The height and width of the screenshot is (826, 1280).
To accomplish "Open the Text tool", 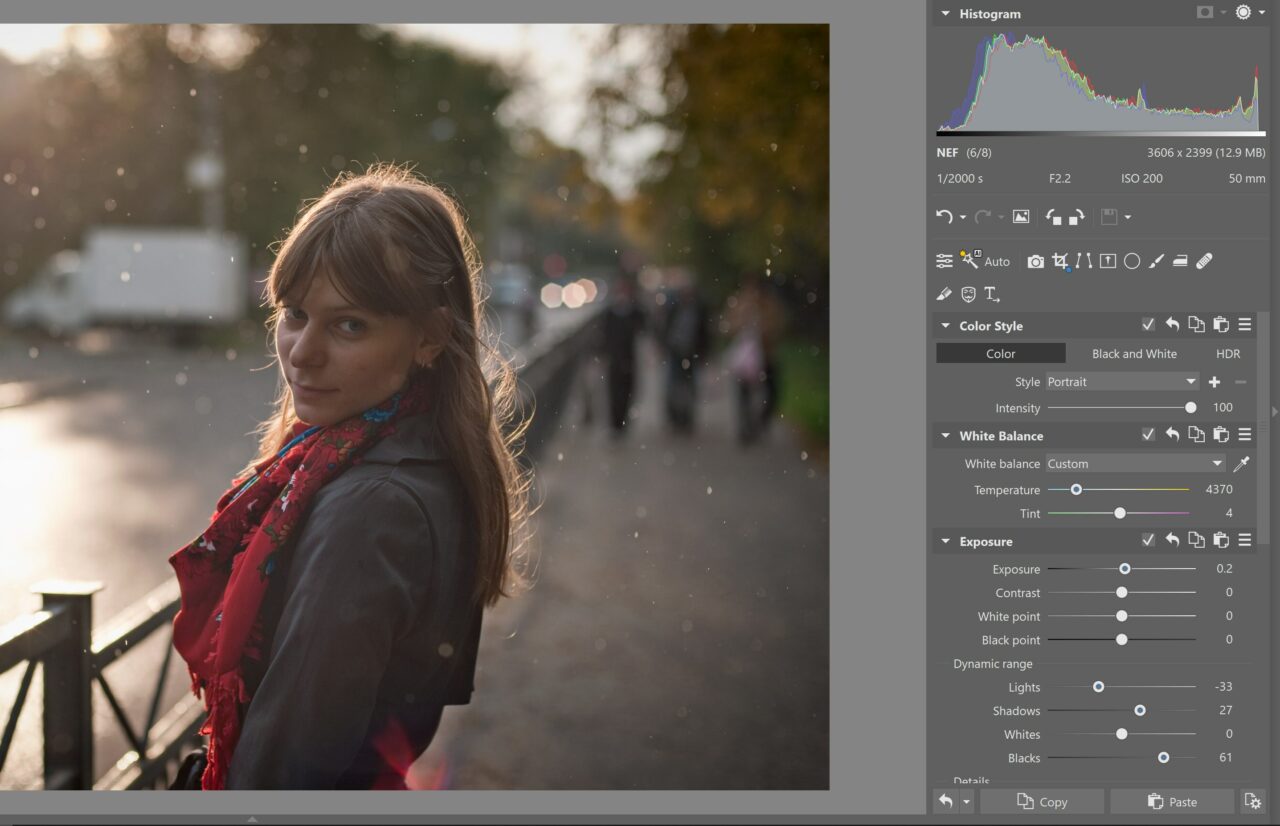I will 992,293.
